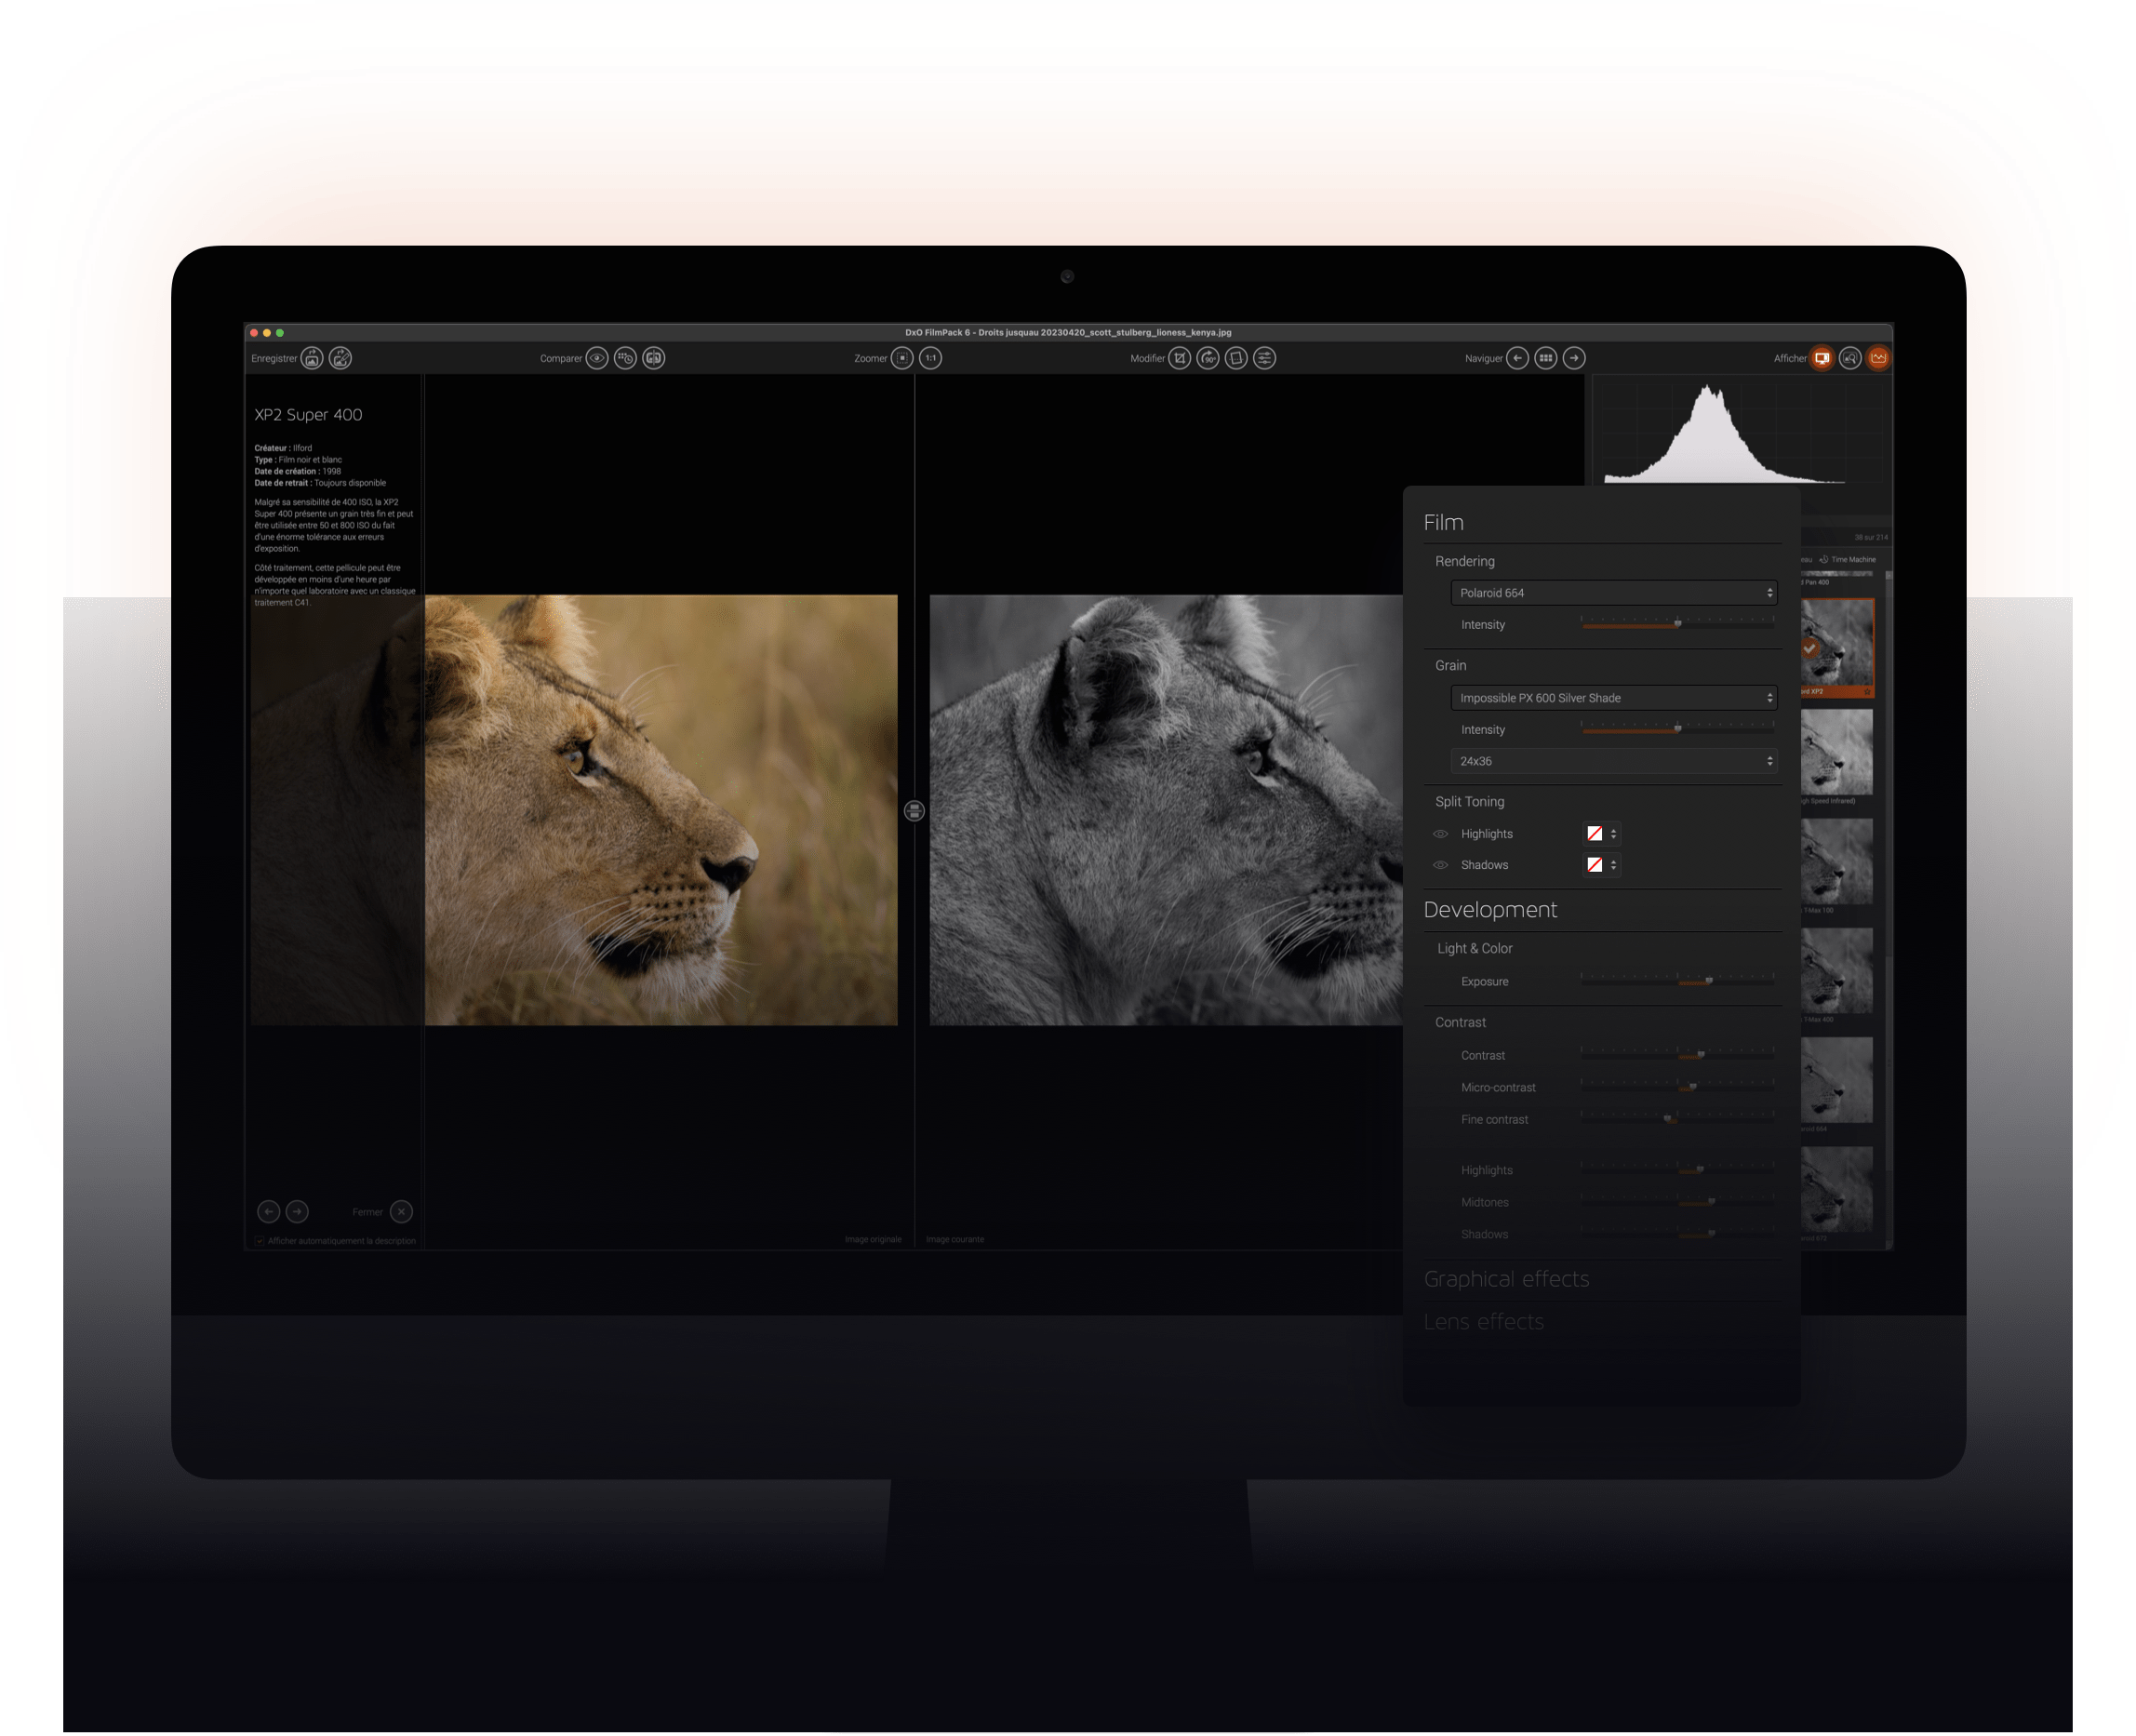
Task: Click the Split Toning Shadows color swatch
Action: tap(1595, 865)
